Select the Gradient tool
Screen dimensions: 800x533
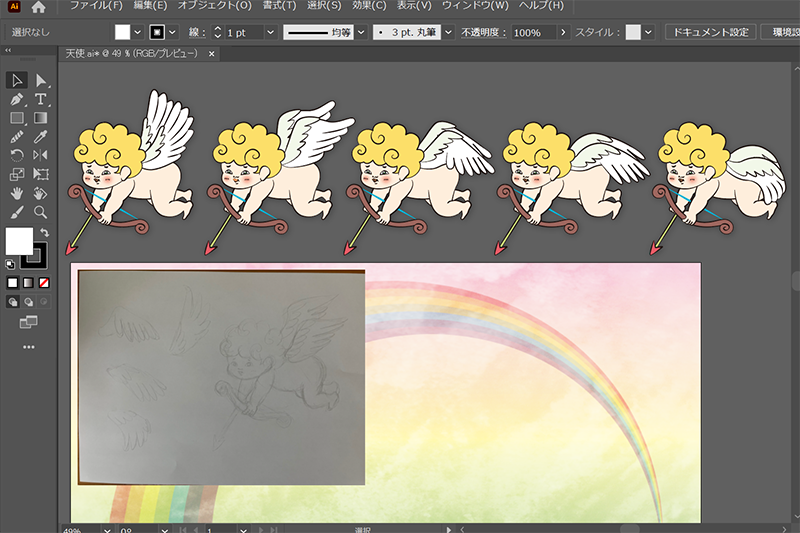click(x=41, y=118)
